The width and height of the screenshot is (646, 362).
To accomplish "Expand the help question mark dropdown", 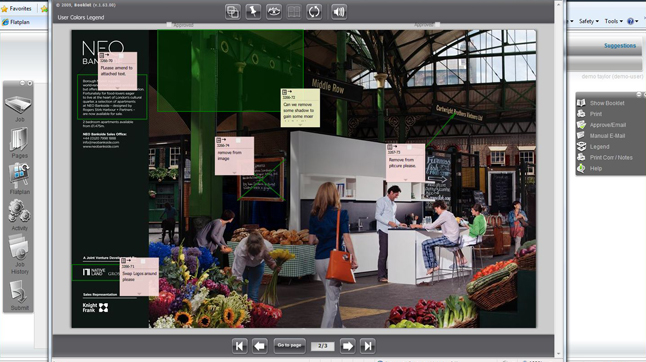I will (632, 21).
